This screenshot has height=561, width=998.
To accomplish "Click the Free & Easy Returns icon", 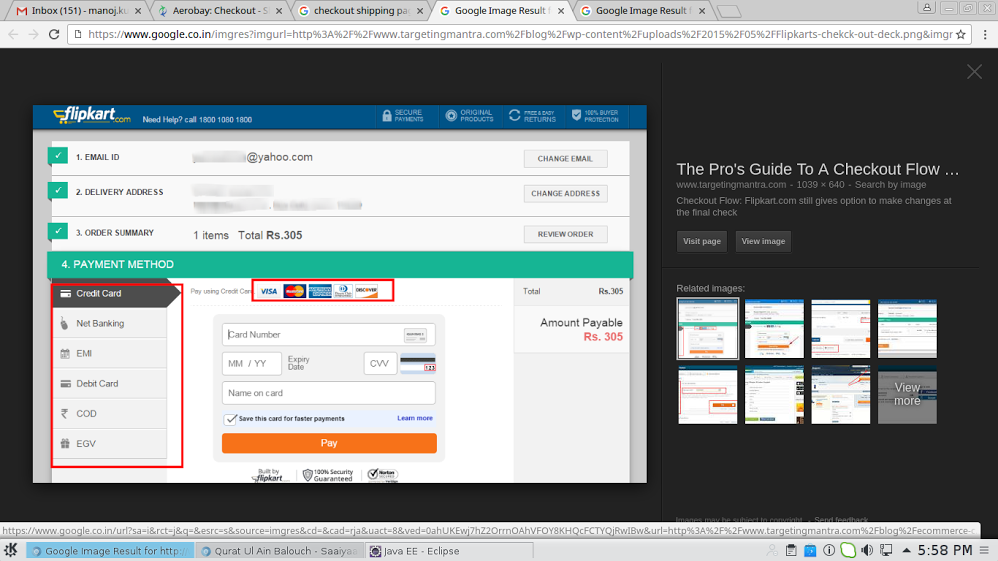I will [x=514, y=115].
